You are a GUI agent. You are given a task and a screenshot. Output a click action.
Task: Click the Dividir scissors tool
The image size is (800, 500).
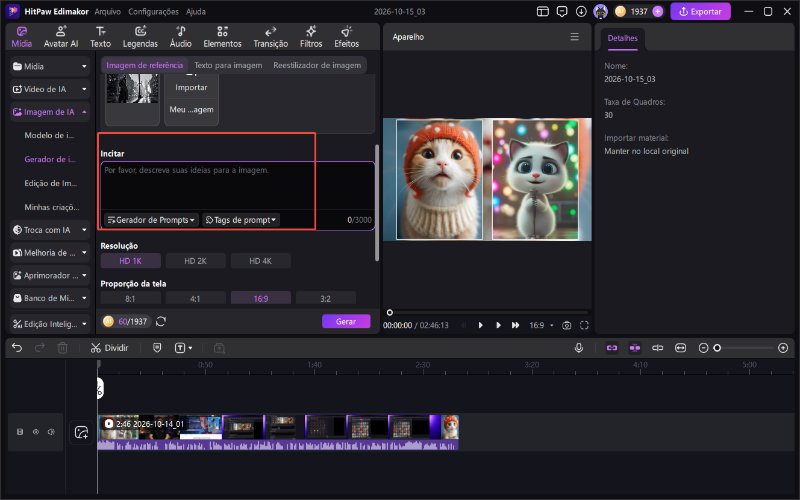[109, 348]
